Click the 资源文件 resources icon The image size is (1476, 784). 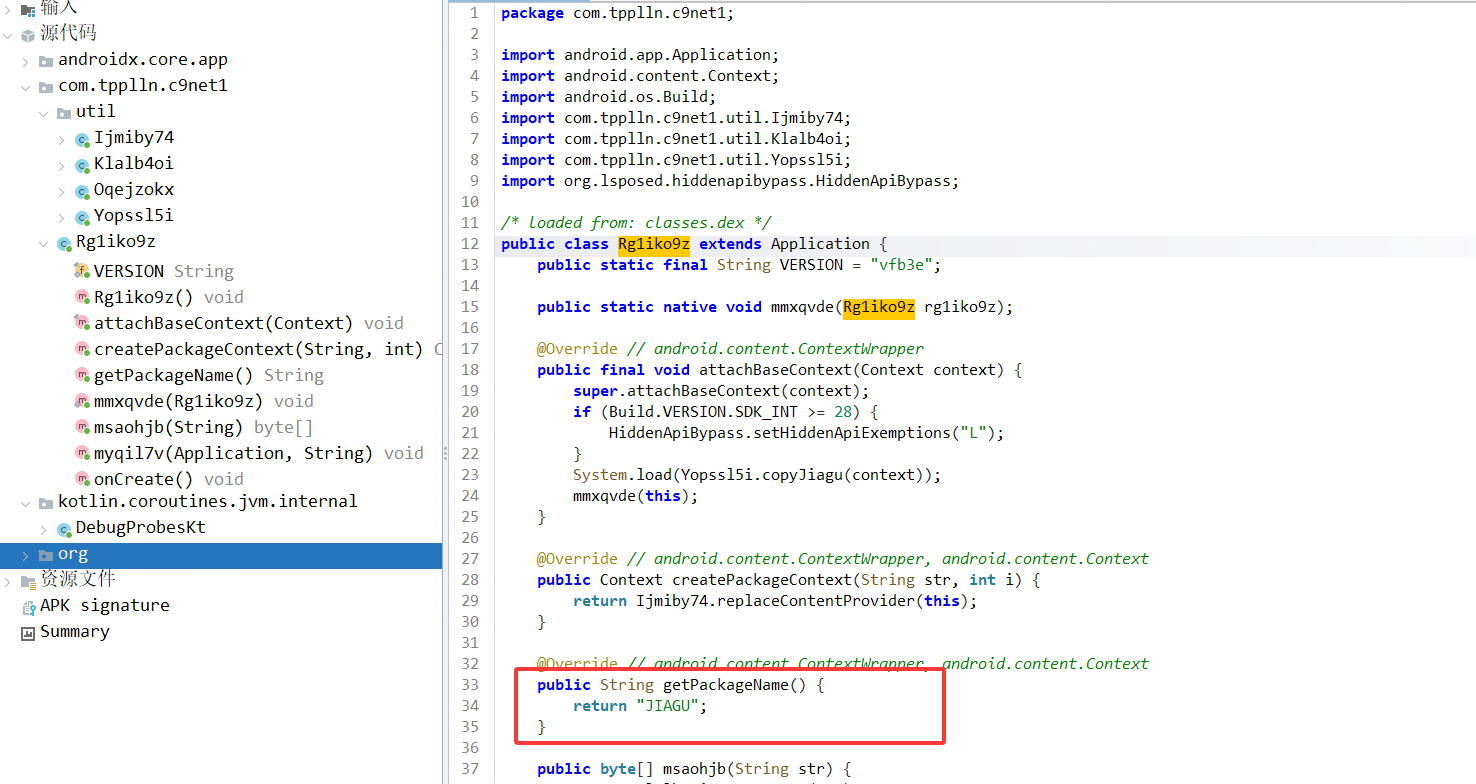28,580
